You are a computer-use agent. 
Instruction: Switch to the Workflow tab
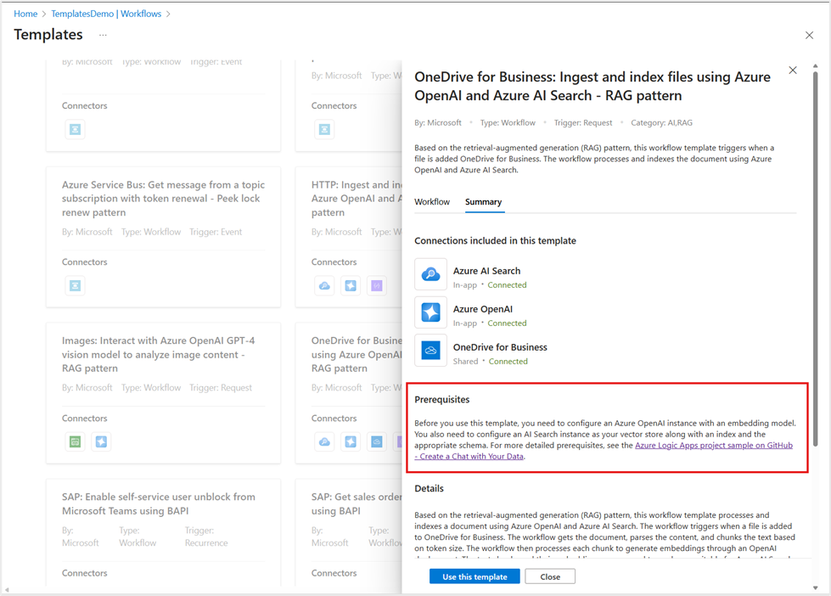pos(432,202)
